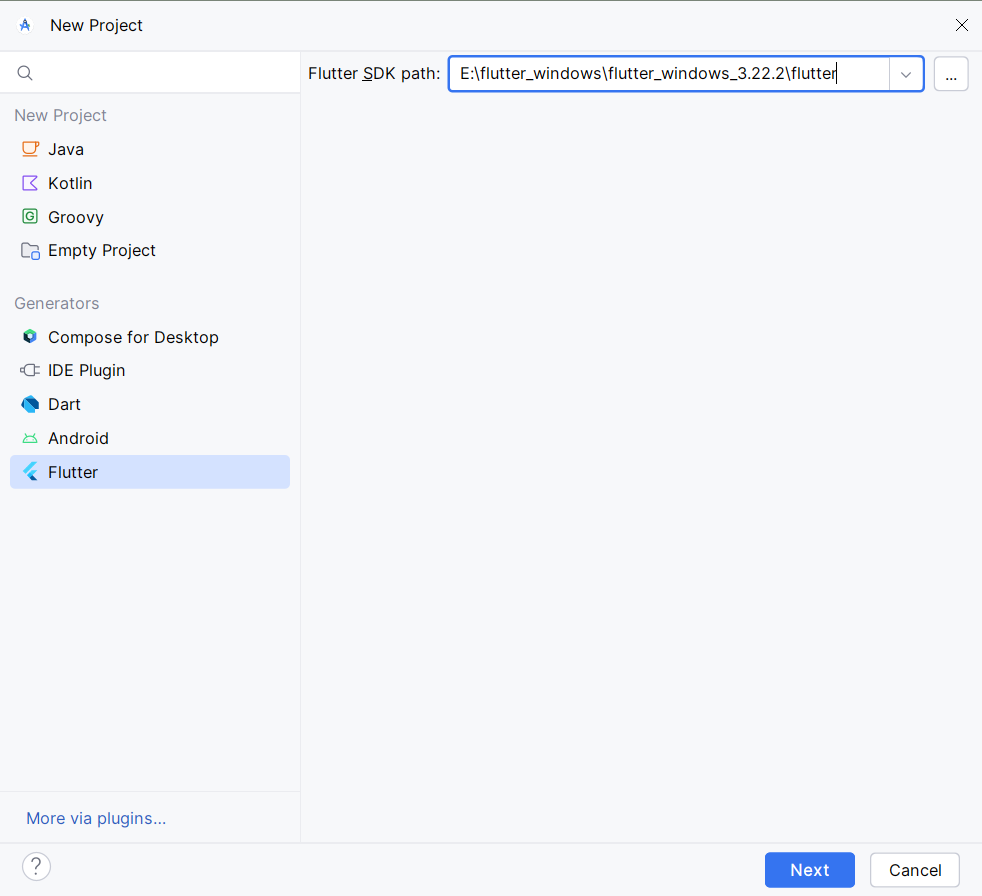Pick the Compose for Desktop icon
The width and height of the screenshot is (982, 896).
coord(30,337)
